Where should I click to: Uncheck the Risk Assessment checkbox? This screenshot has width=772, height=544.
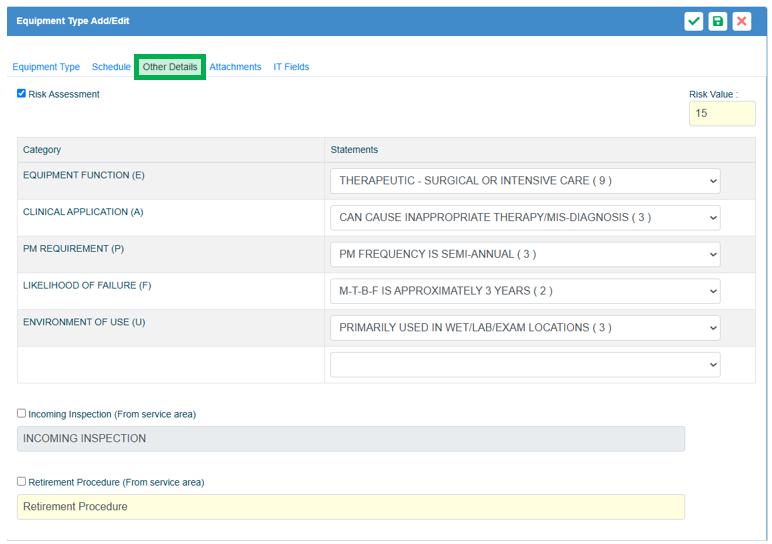22,94
